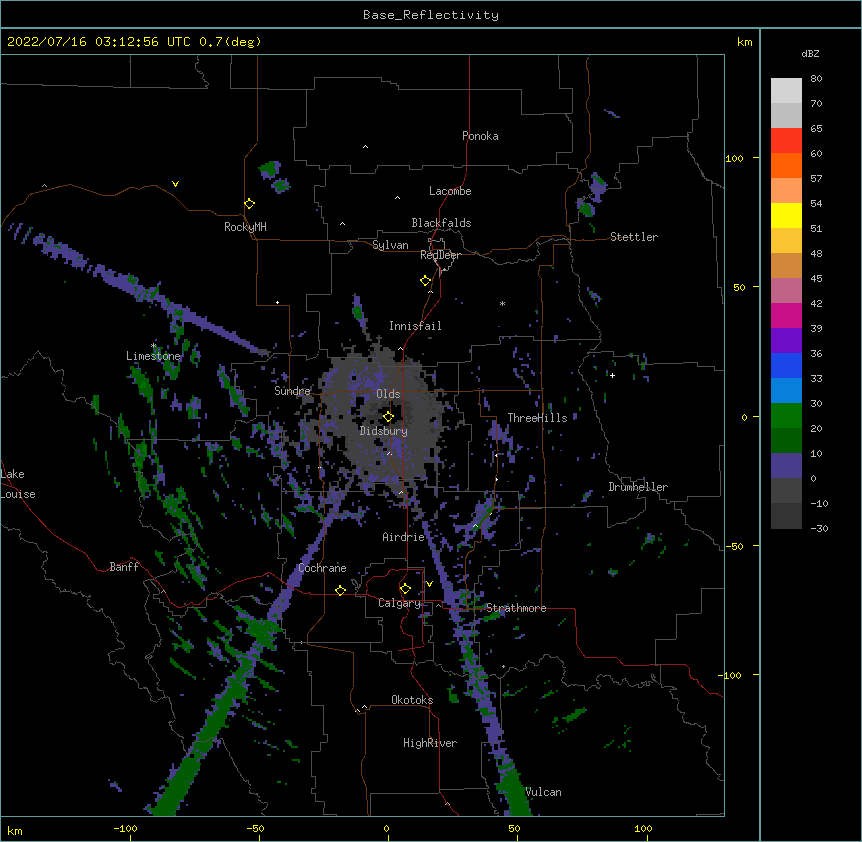The width and height of the screenshot is (862, 842).
Task: Pick the brown 45-48 dBZ legend swatch
Action: [786, 265]
